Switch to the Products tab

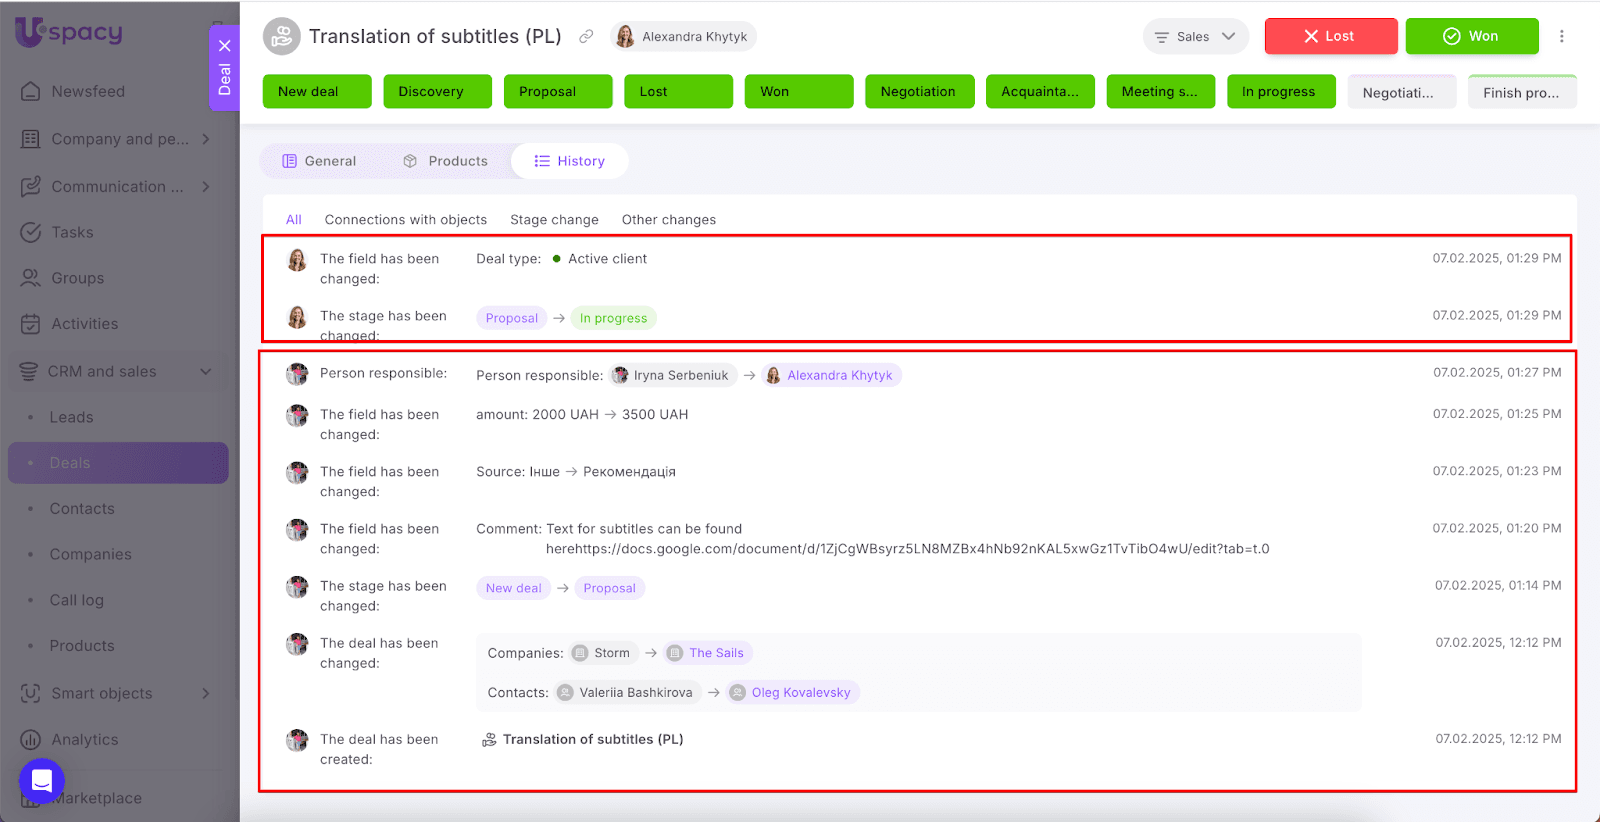446,161
